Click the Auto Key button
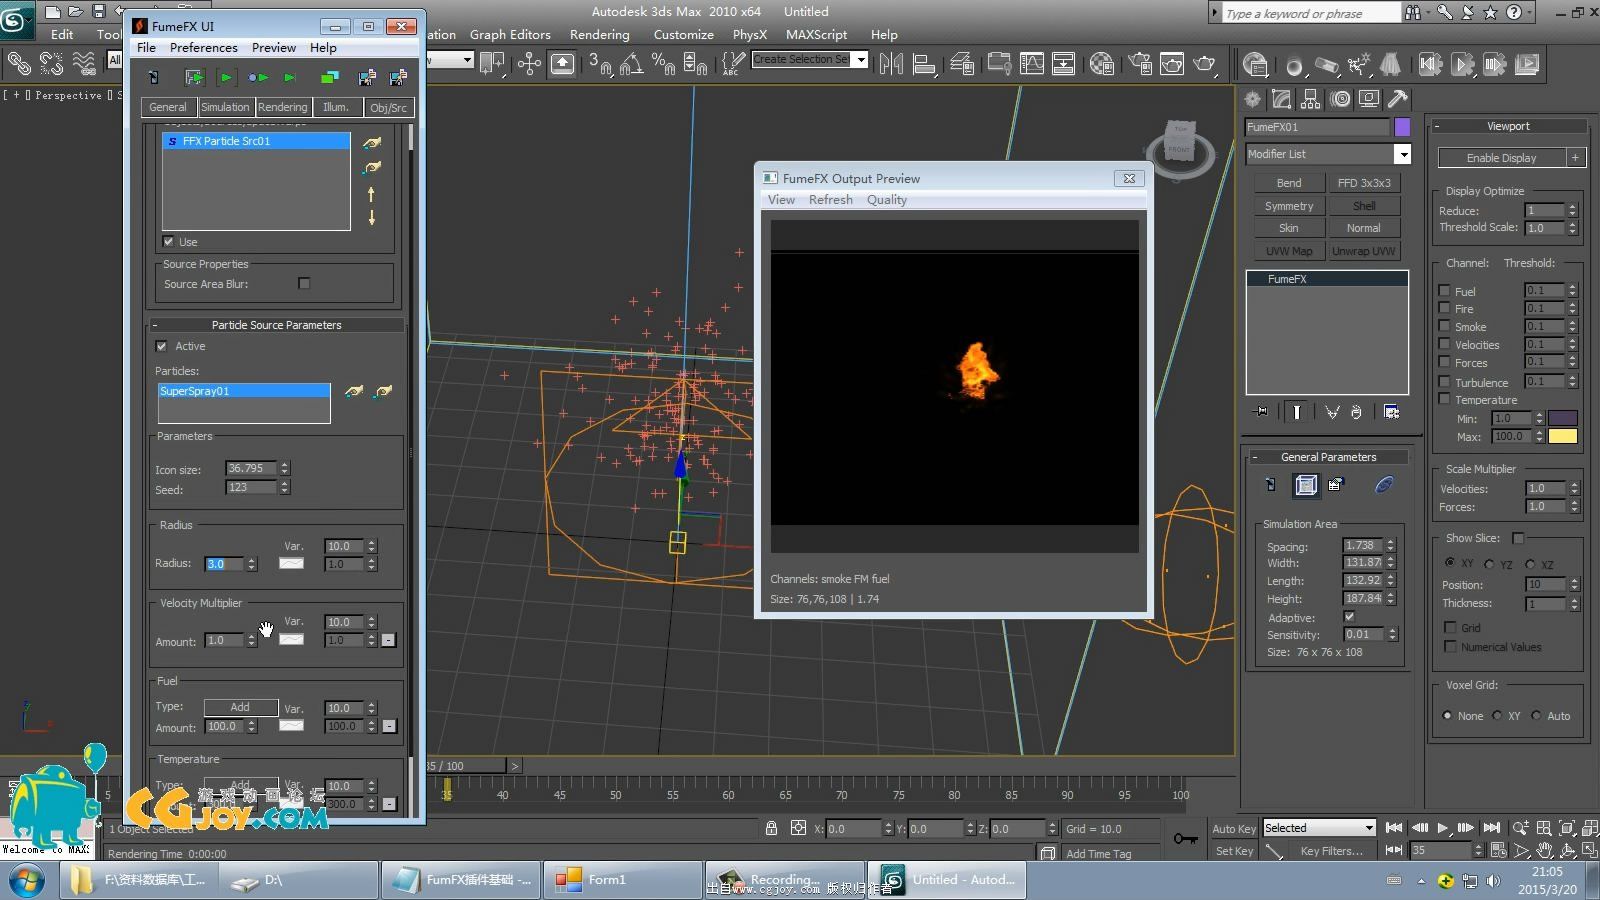 point(1234,829)
